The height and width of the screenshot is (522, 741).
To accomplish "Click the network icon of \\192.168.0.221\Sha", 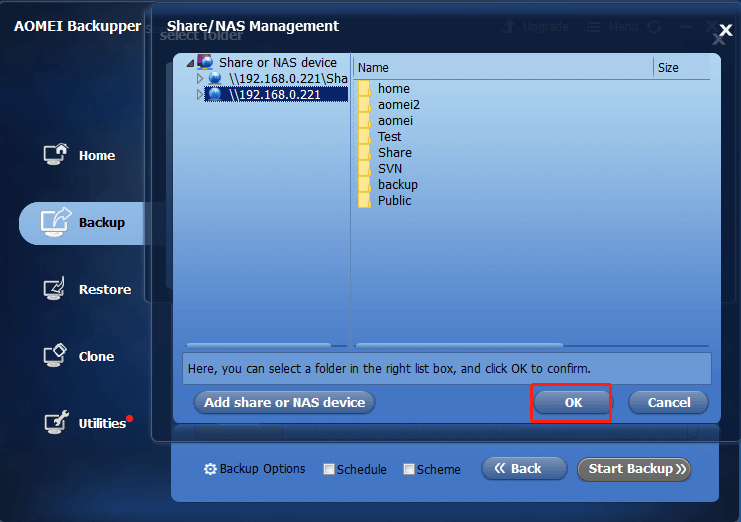I will pos(215,78).
